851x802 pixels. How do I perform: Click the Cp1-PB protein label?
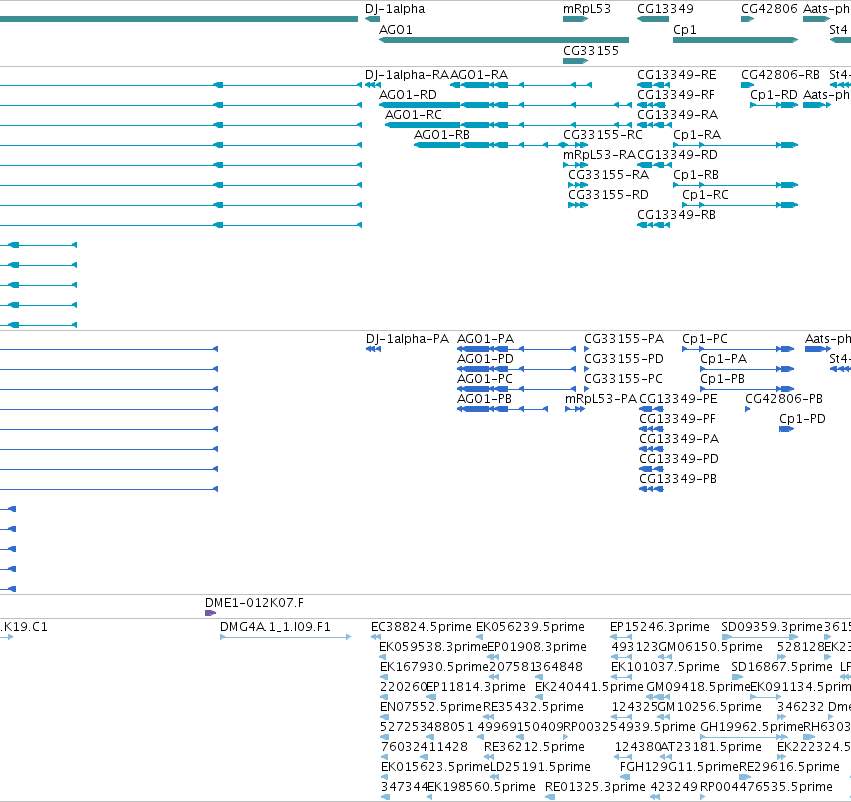(722, 379)
